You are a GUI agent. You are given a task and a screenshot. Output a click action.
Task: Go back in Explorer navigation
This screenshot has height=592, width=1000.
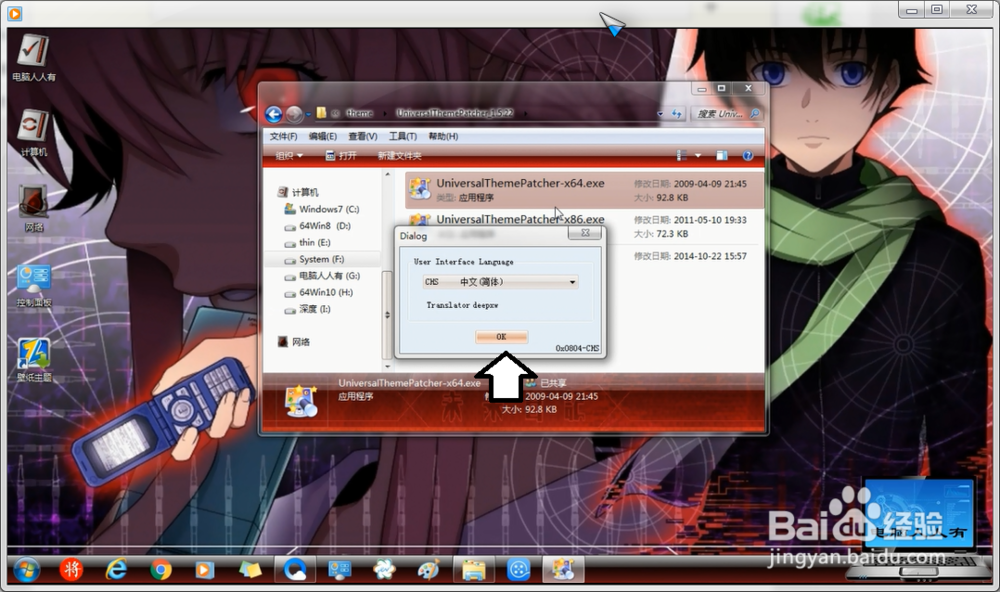pyautogui.click(x=274, y=114)
